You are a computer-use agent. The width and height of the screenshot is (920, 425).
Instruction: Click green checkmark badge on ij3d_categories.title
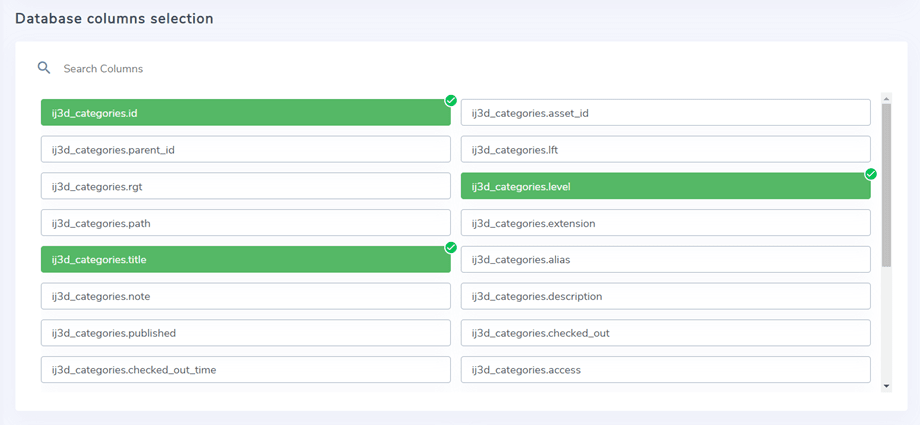(x=451, y=247)
